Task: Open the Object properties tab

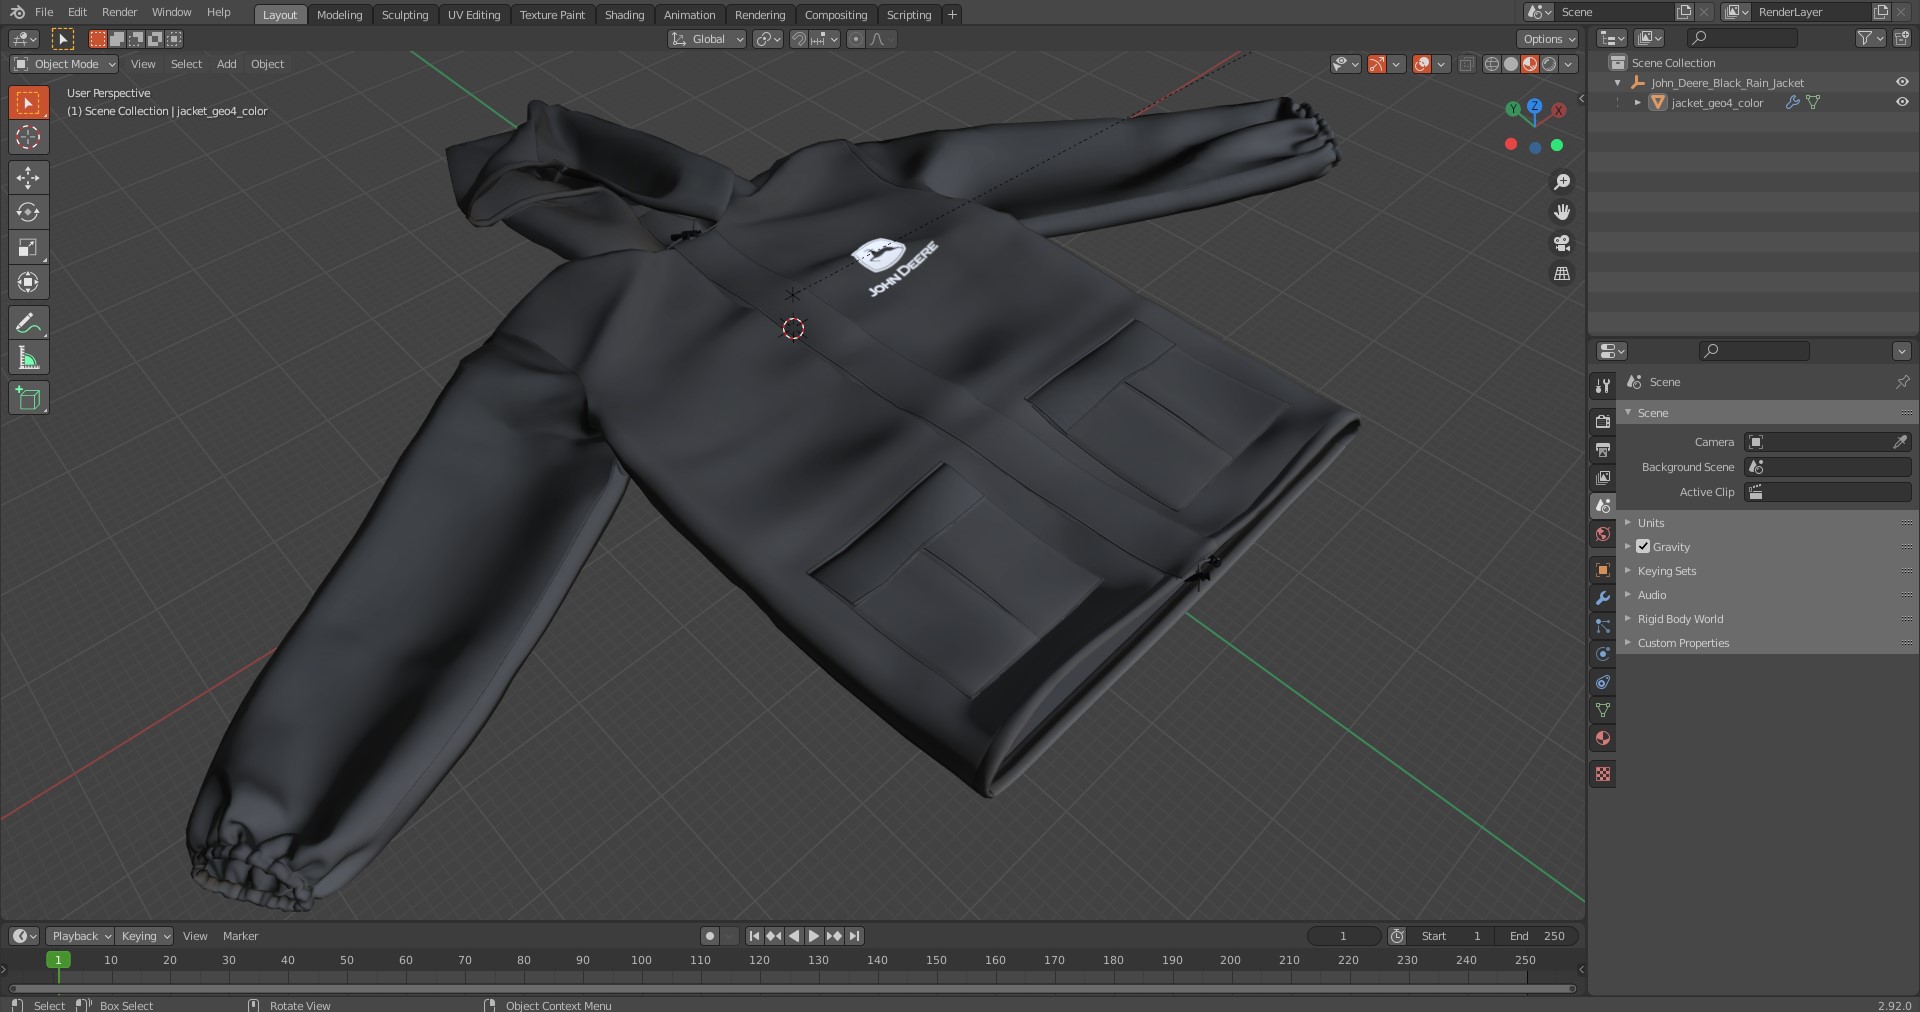Action: click(x=1603, y=570)
